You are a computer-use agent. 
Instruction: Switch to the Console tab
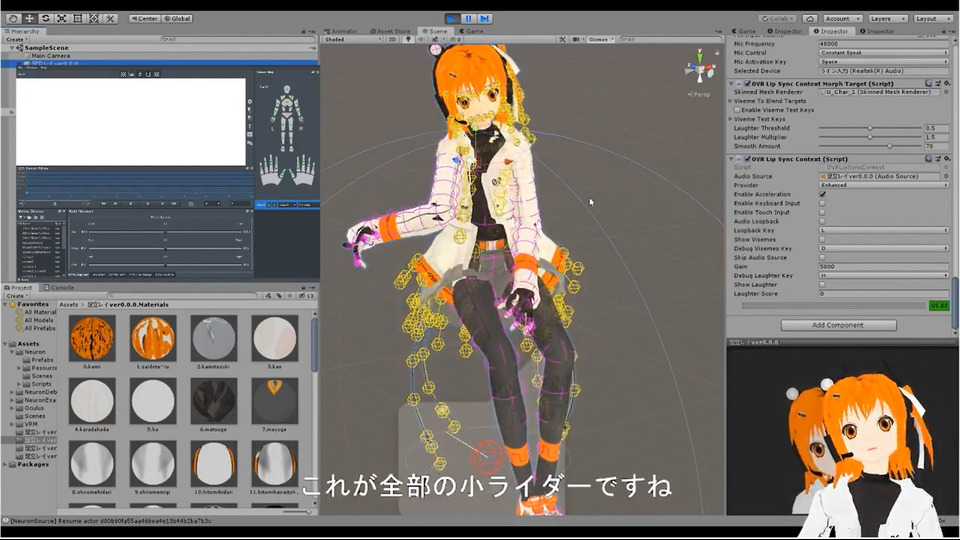pyautogui.click(x=59, y=287)
